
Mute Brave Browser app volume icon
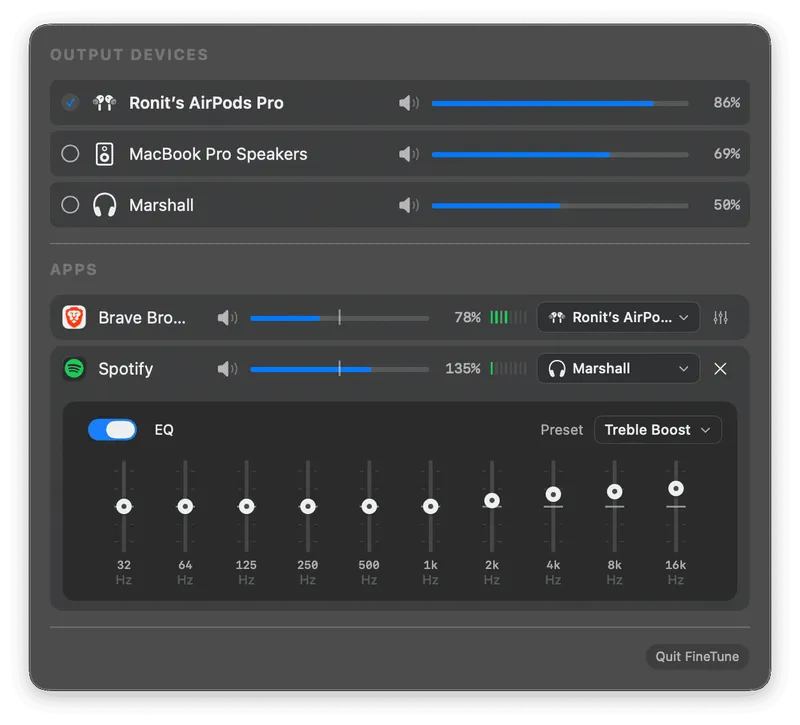227,318
